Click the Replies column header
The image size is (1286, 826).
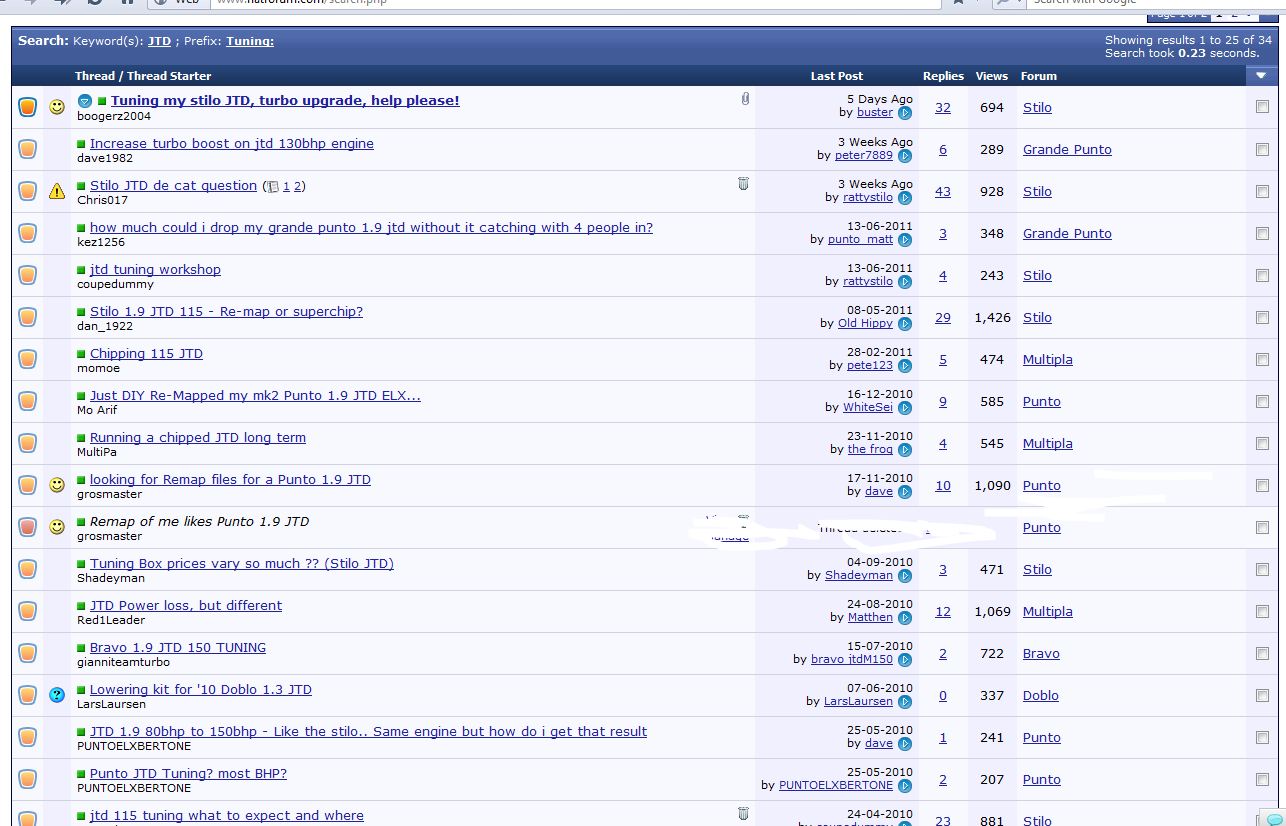[x=943, y=76]
